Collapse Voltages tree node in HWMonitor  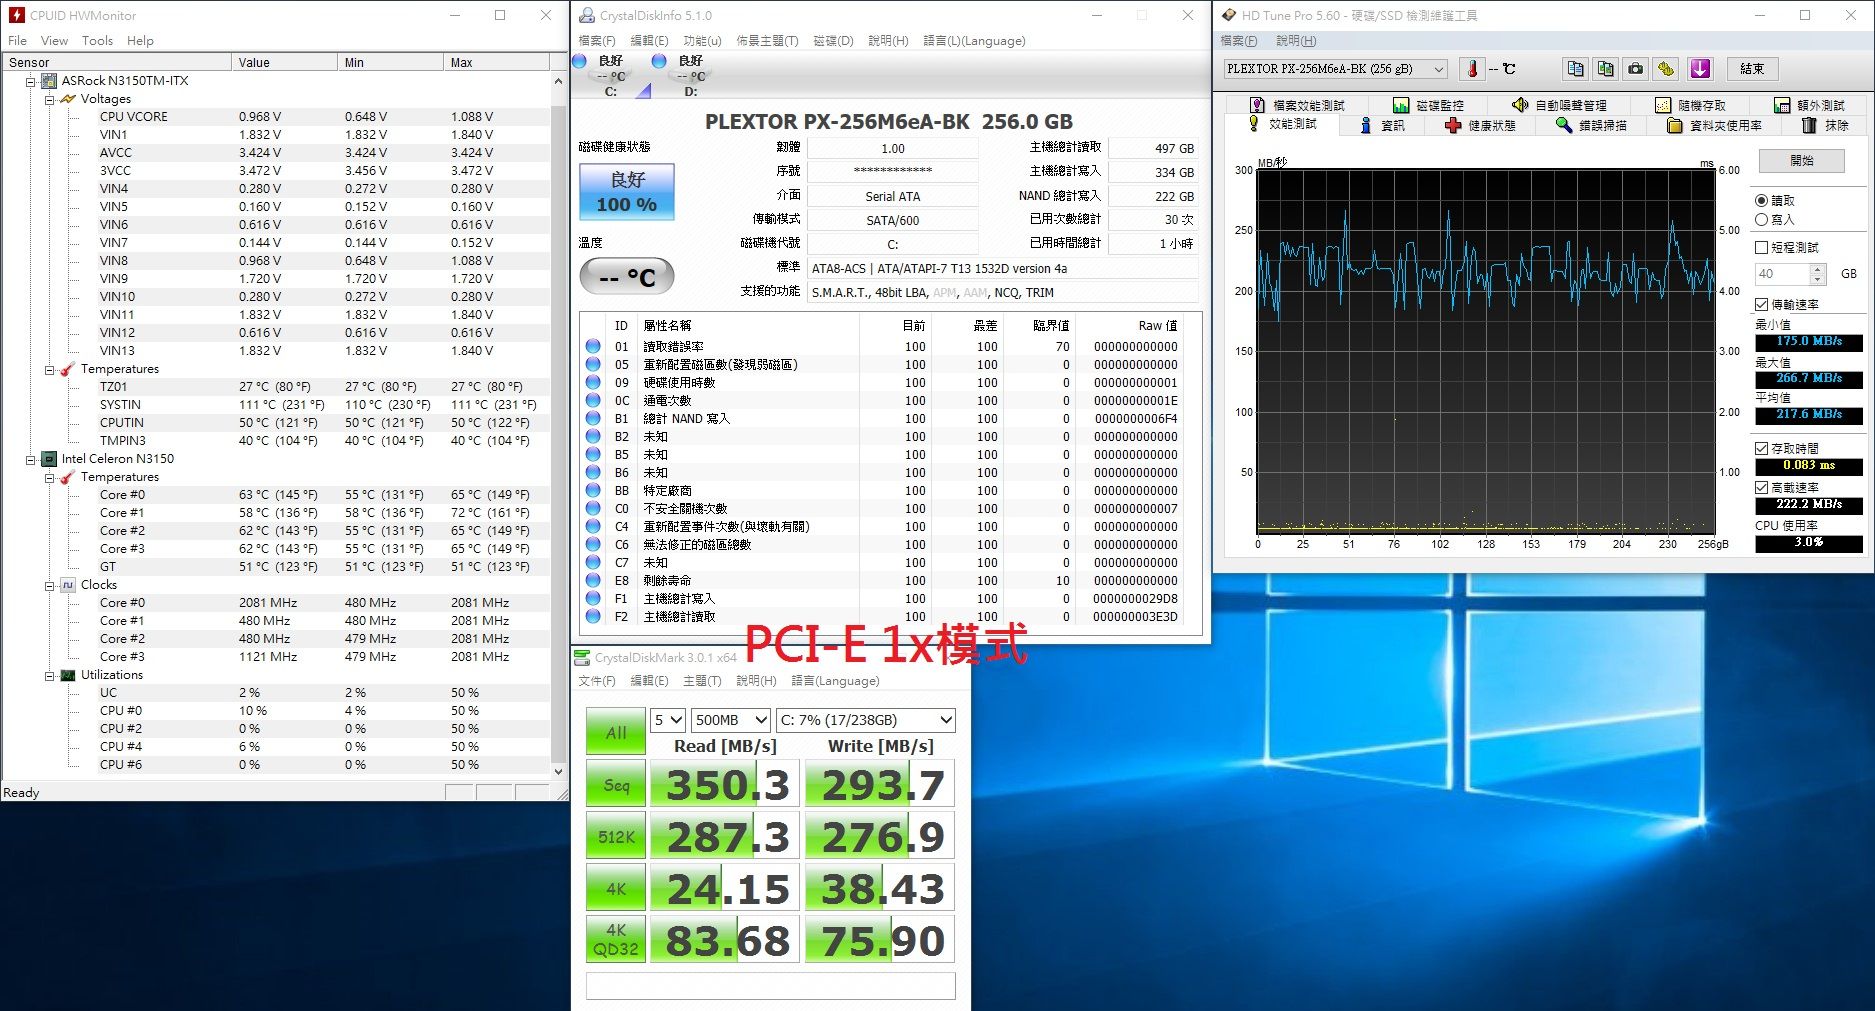[49, 99]
